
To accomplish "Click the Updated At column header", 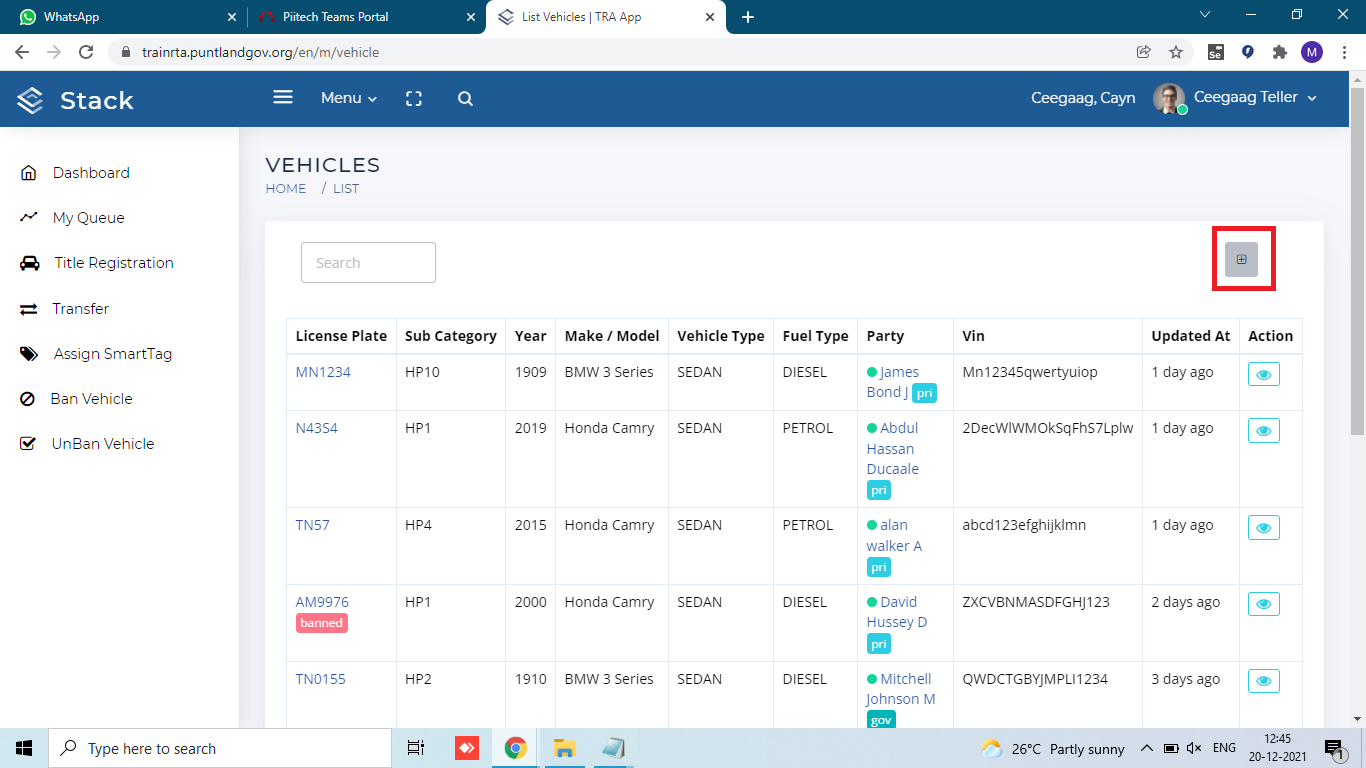I will click(1191, 336).
